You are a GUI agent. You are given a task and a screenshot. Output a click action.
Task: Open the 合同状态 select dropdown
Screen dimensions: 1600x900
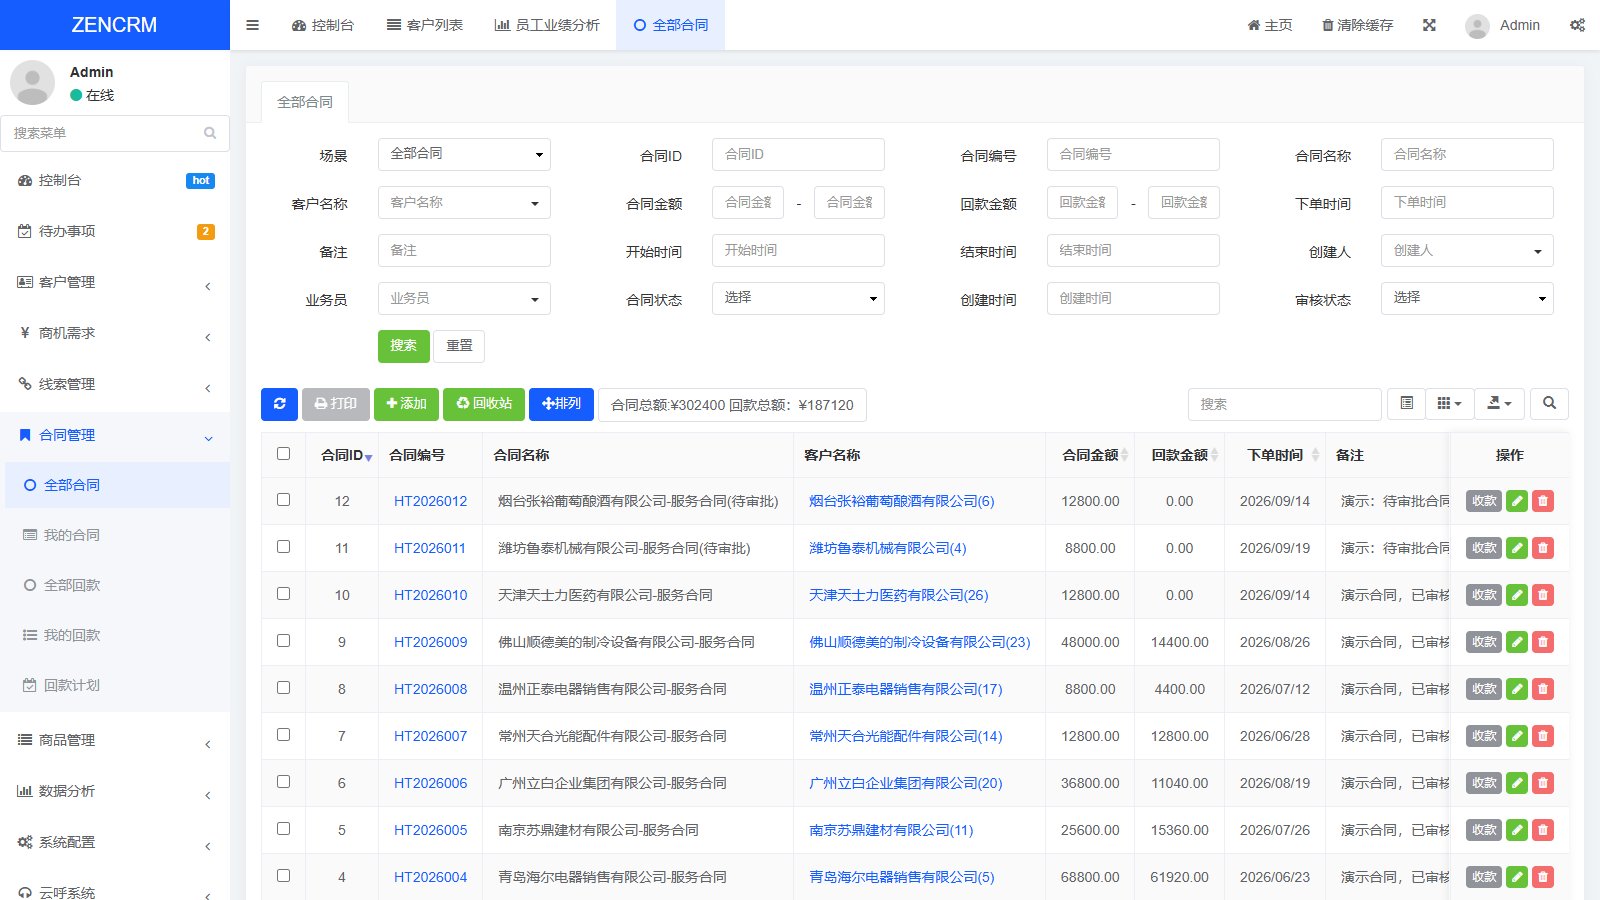[x=798, y=298]
